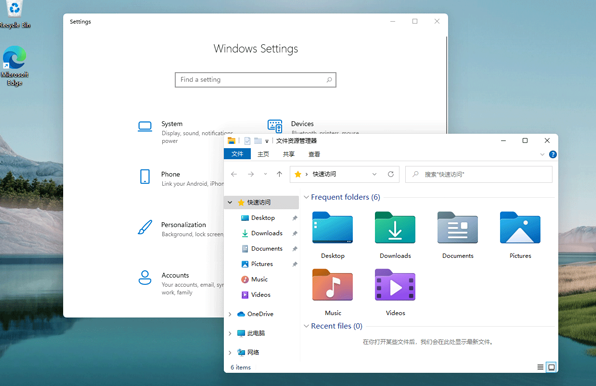
Task: Open the Videos folder icon
Action: click(395, 285)
